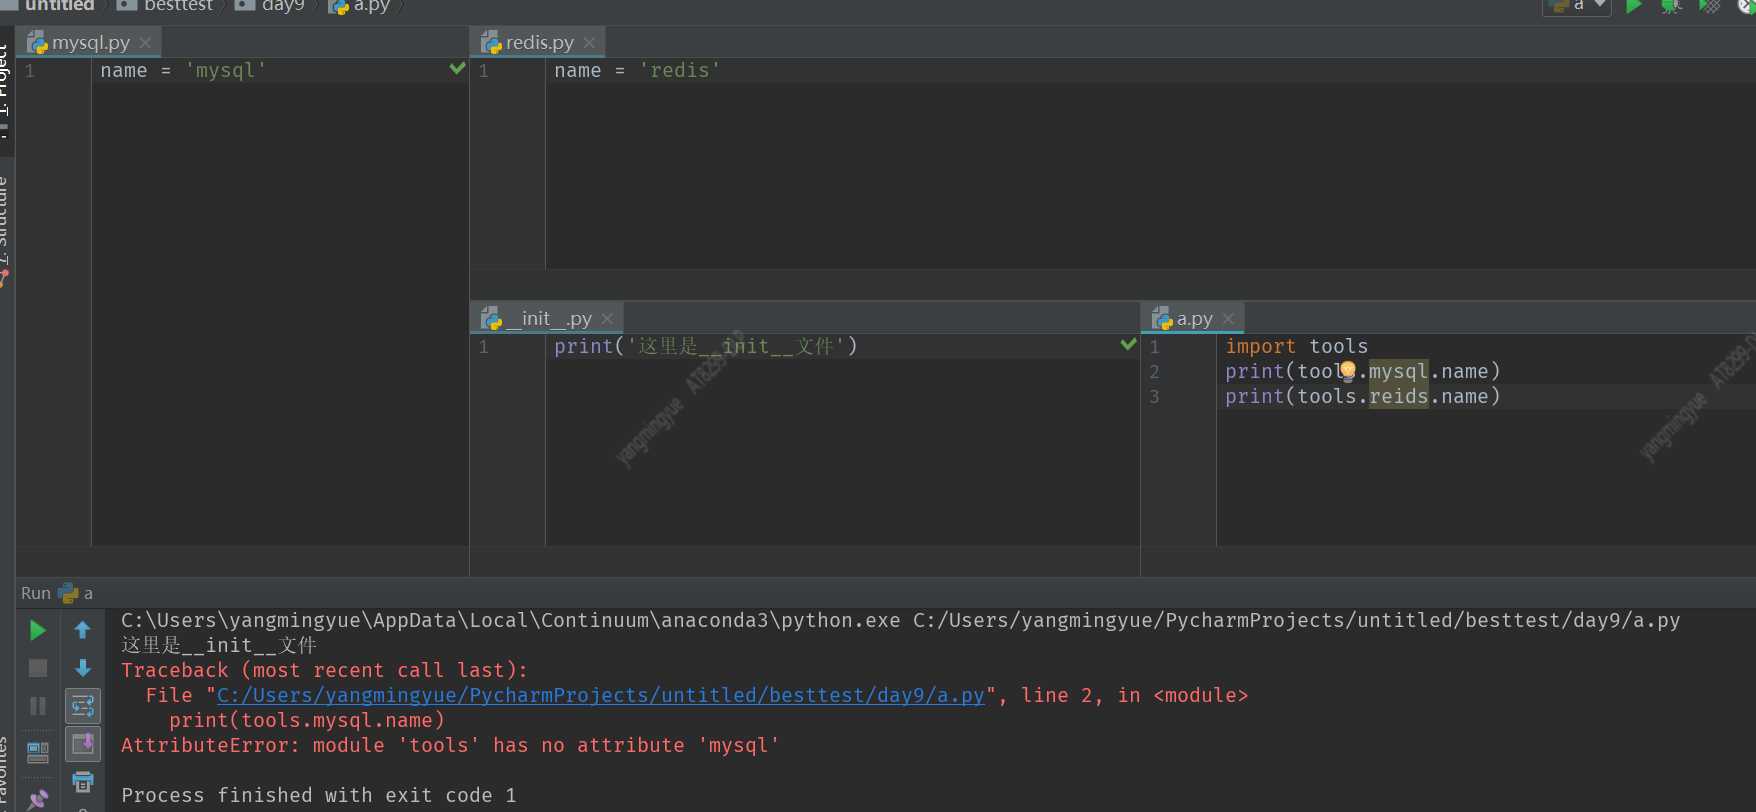Click 'AttributeError' message line in console
This screenshot has width=1756, height=812.
pyautogui.click(x=450, y=745)
